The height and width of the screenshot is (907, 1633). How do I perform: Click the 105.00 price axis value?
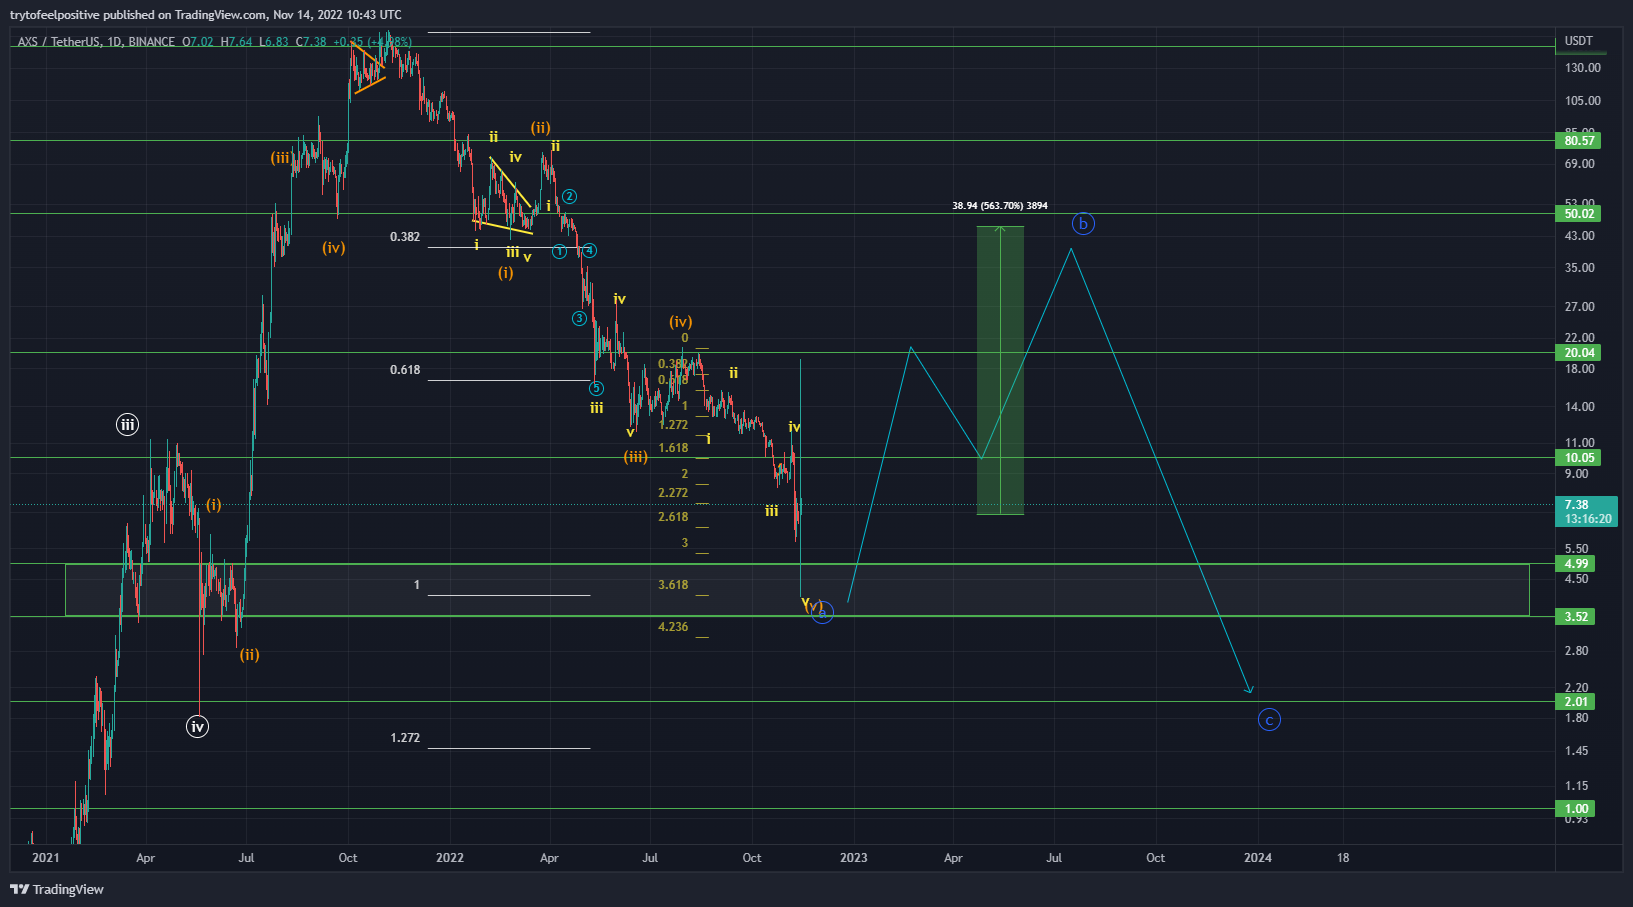pos(1583,101)
